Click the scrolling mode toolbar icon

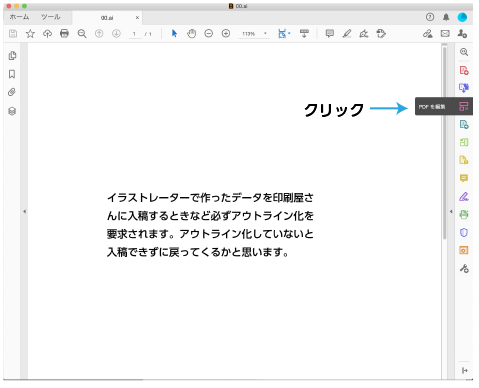[x=304, y=34]
